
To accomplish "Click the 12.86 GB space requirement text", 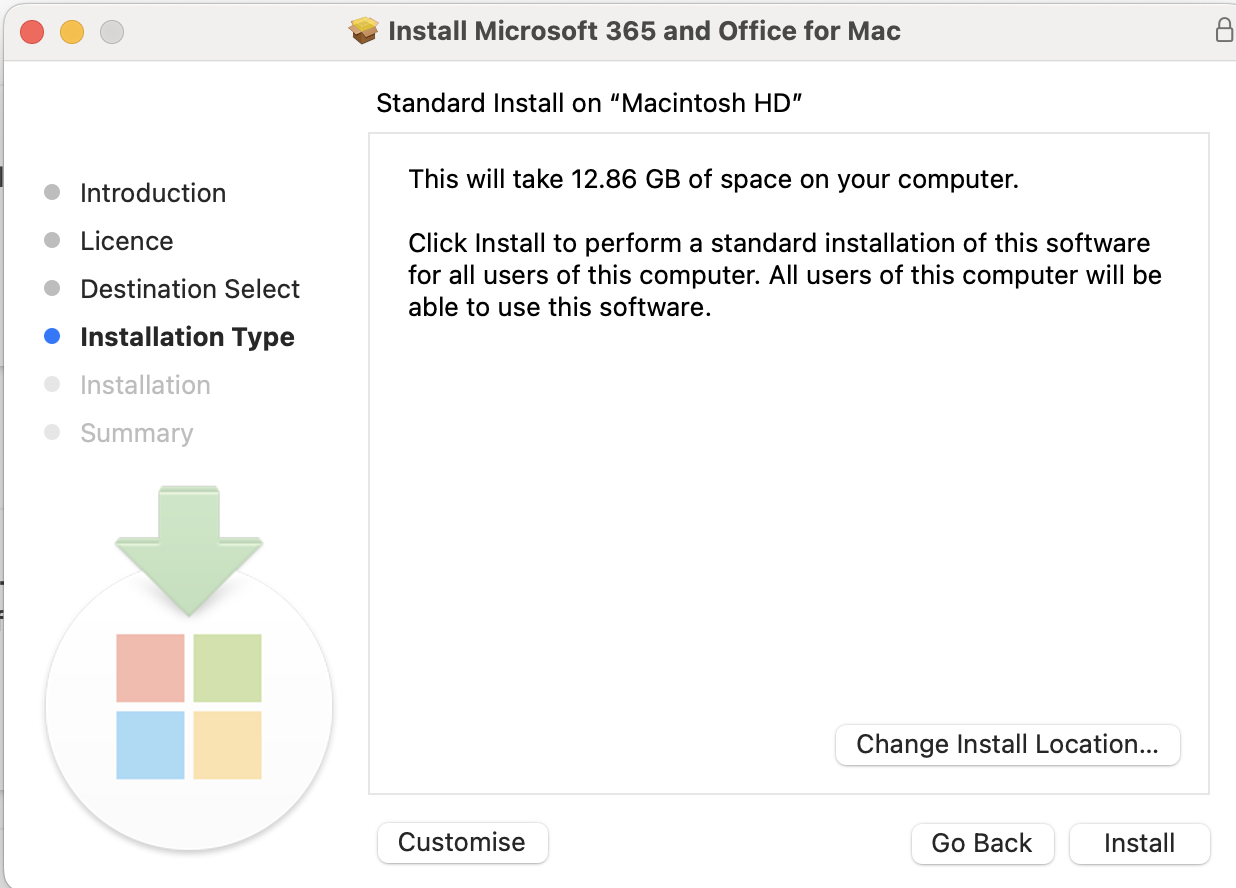I will coord(713,180).
